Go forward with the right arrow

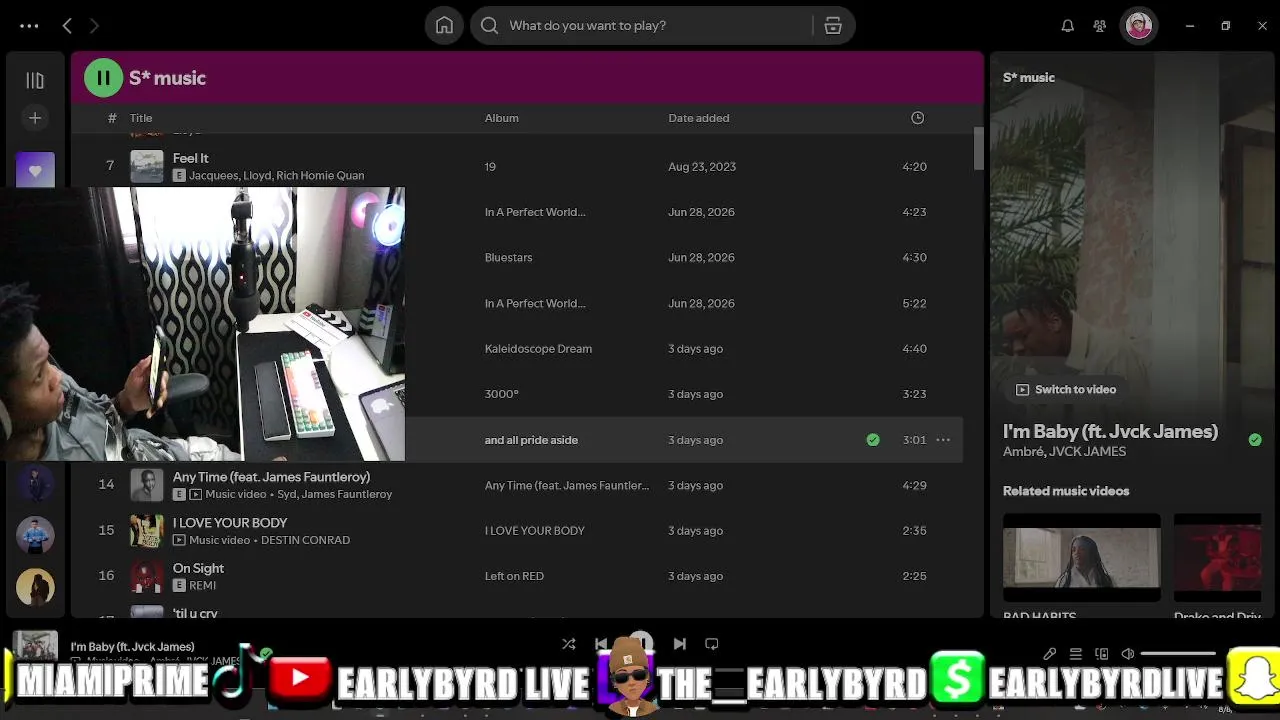click(94, 26)
